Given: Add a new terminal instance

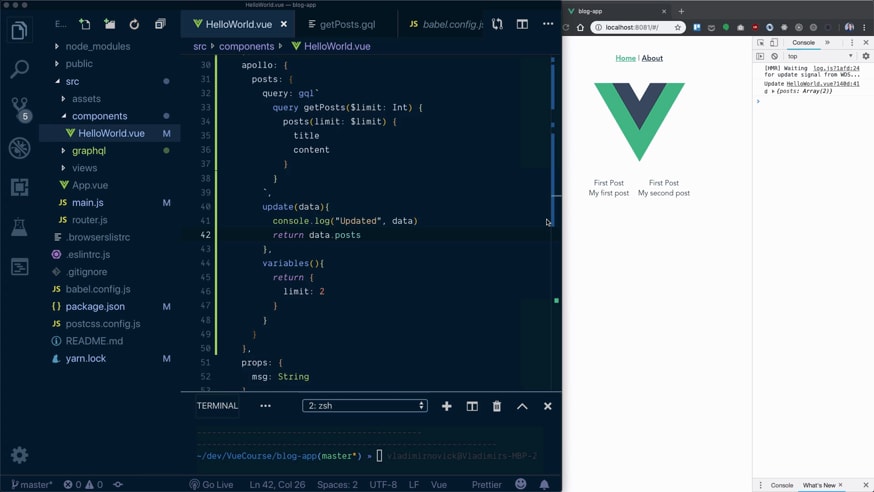Looking at the screenshot, I should coord(446,406).
